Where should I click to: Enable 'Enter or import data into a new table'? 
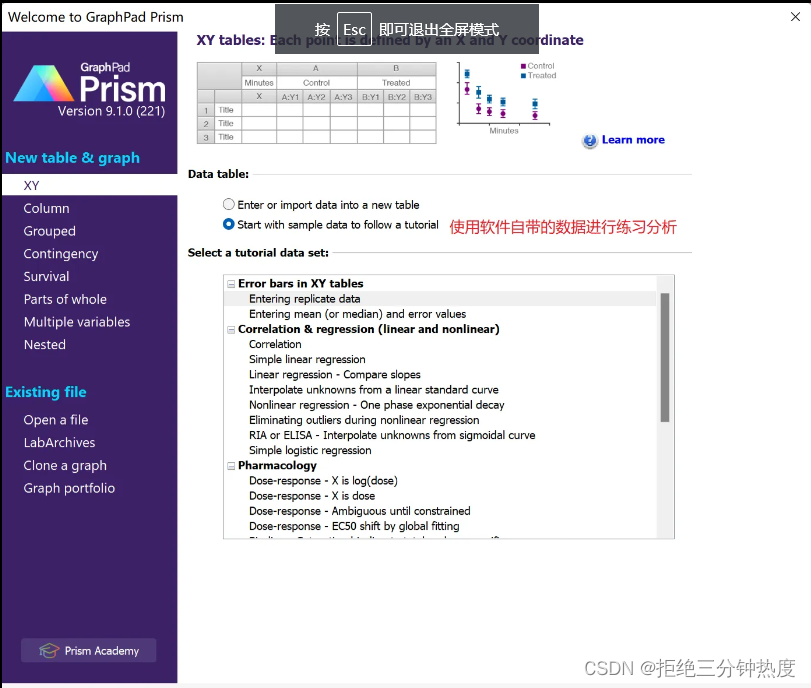click(x=230, y=204)
